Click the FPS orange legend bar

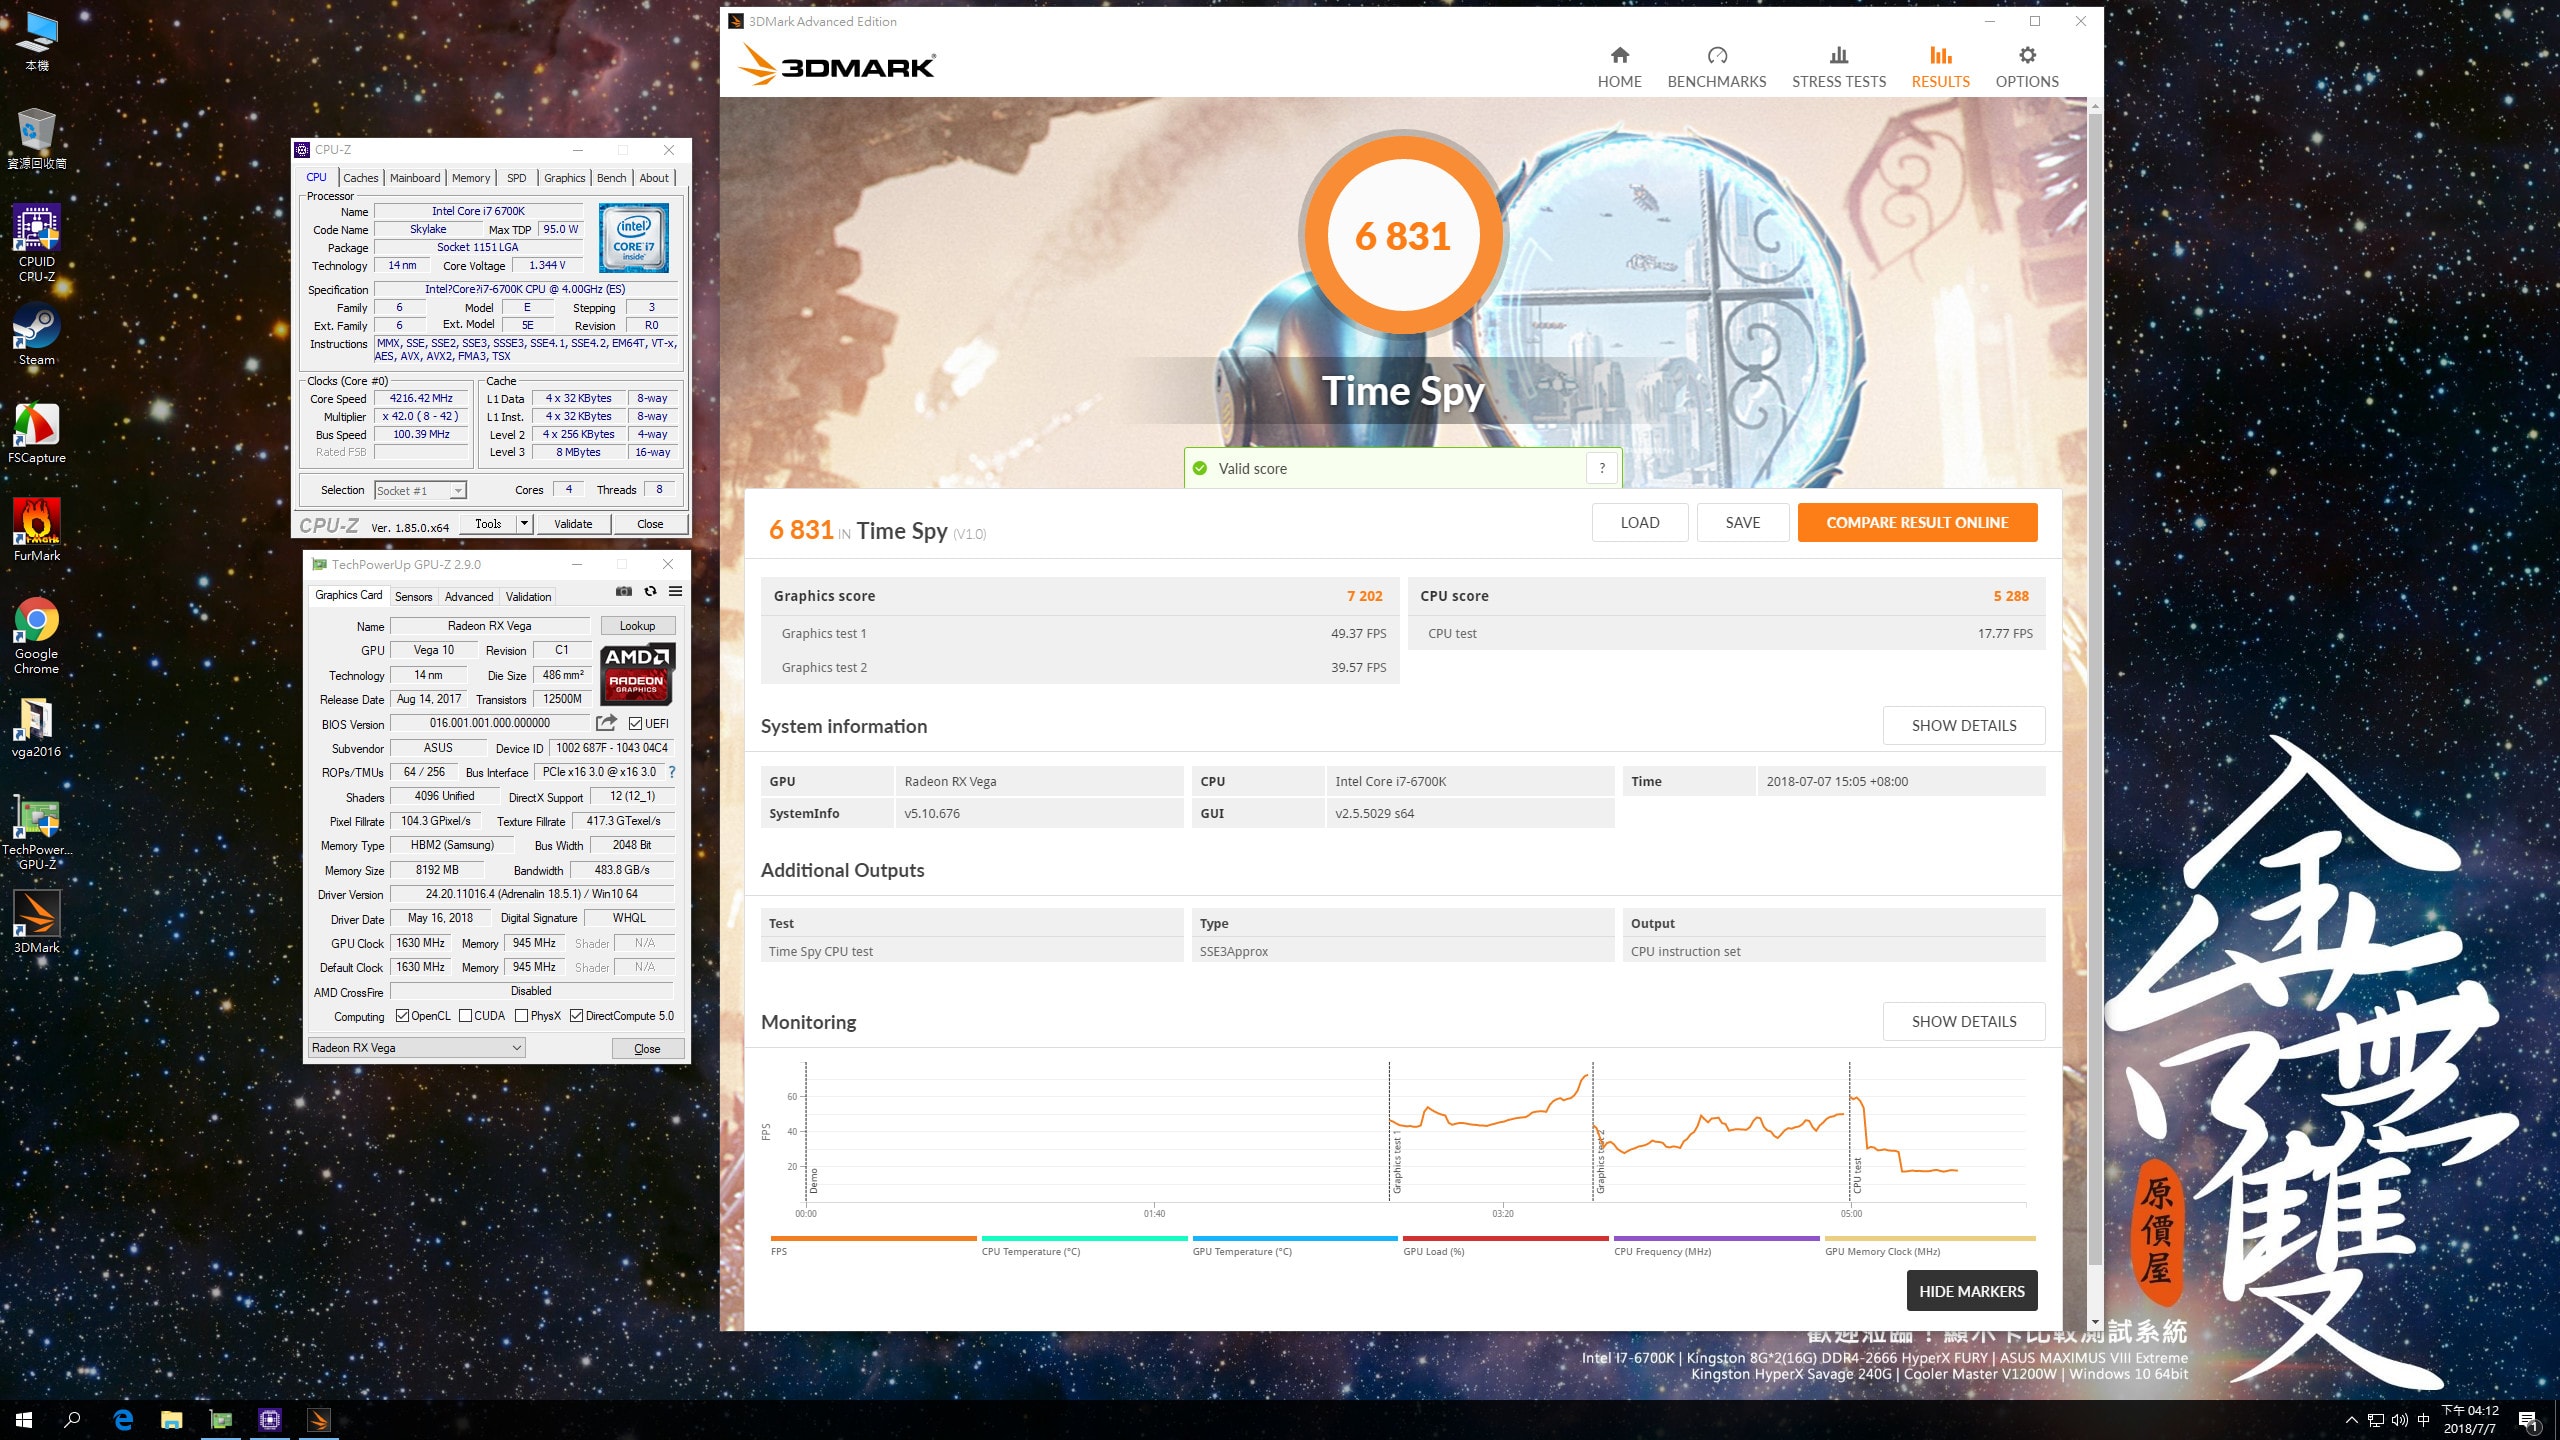[x=873, y=1238]
